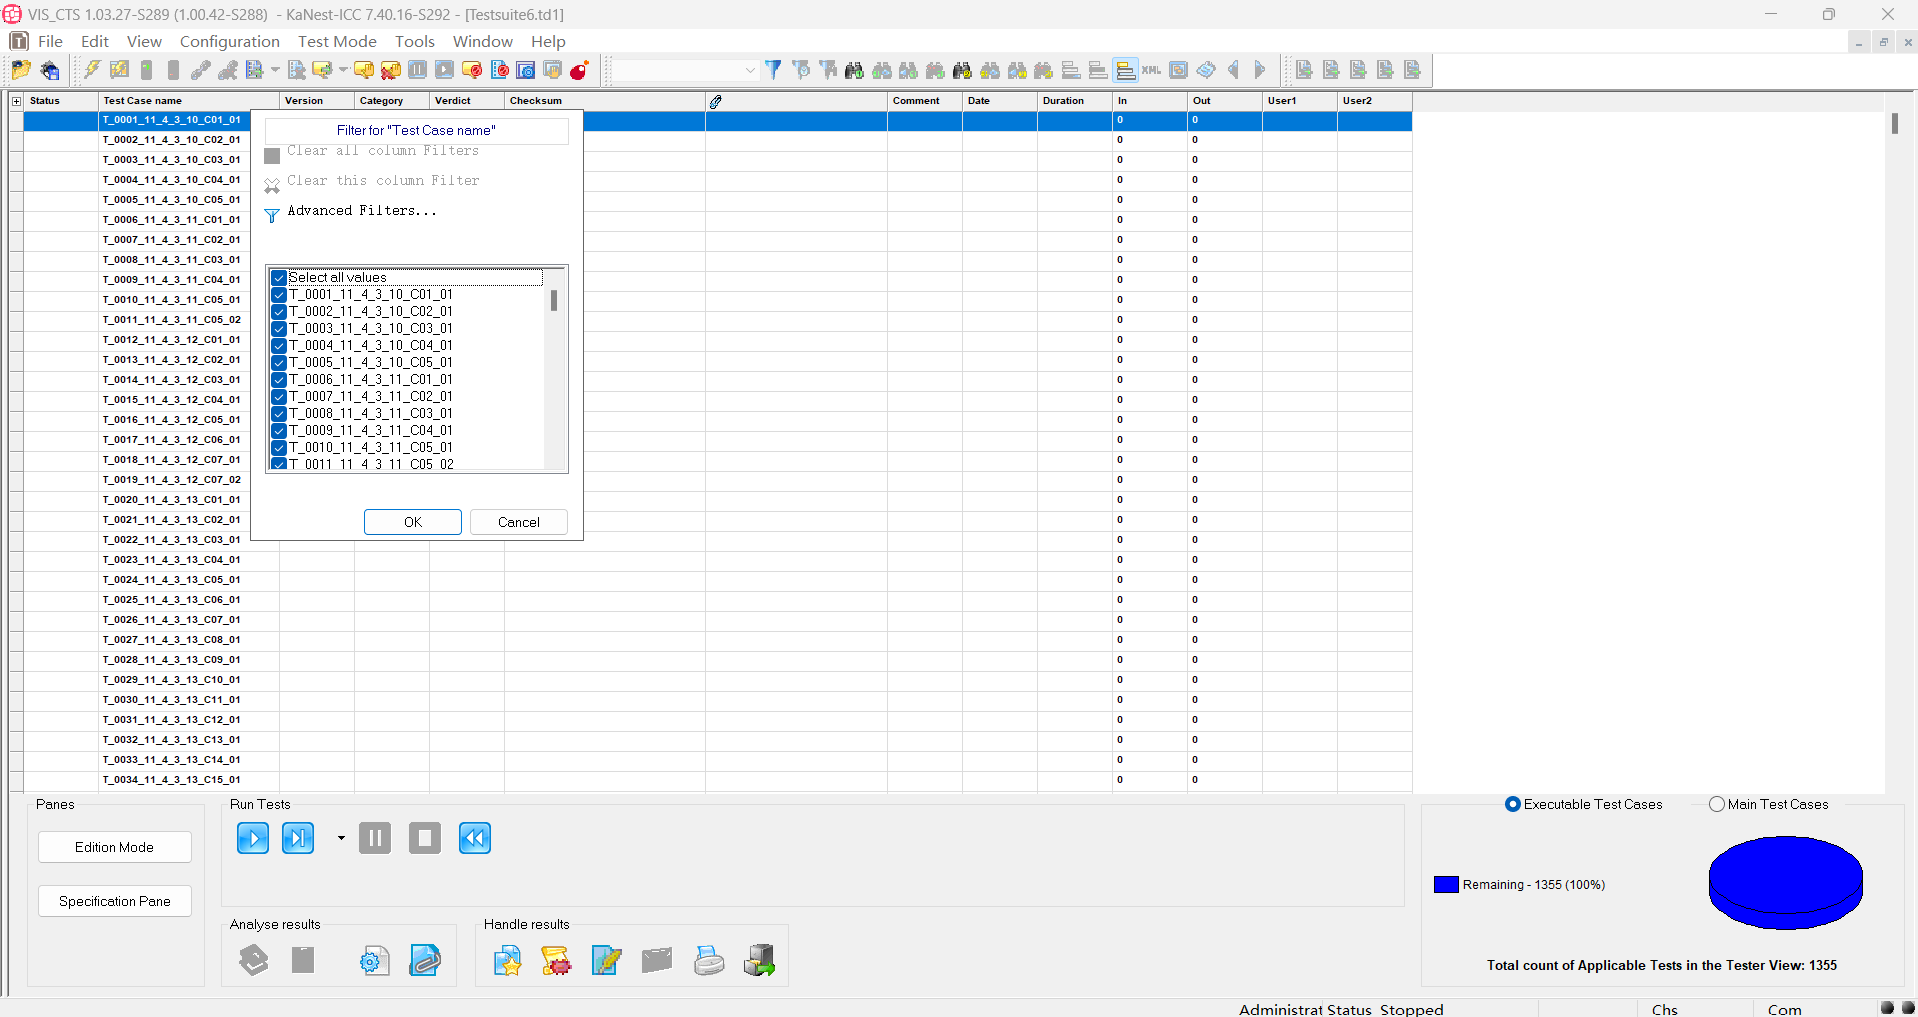Click the blue Run Tests play button

pyautogui.click(x=252, y=838)
